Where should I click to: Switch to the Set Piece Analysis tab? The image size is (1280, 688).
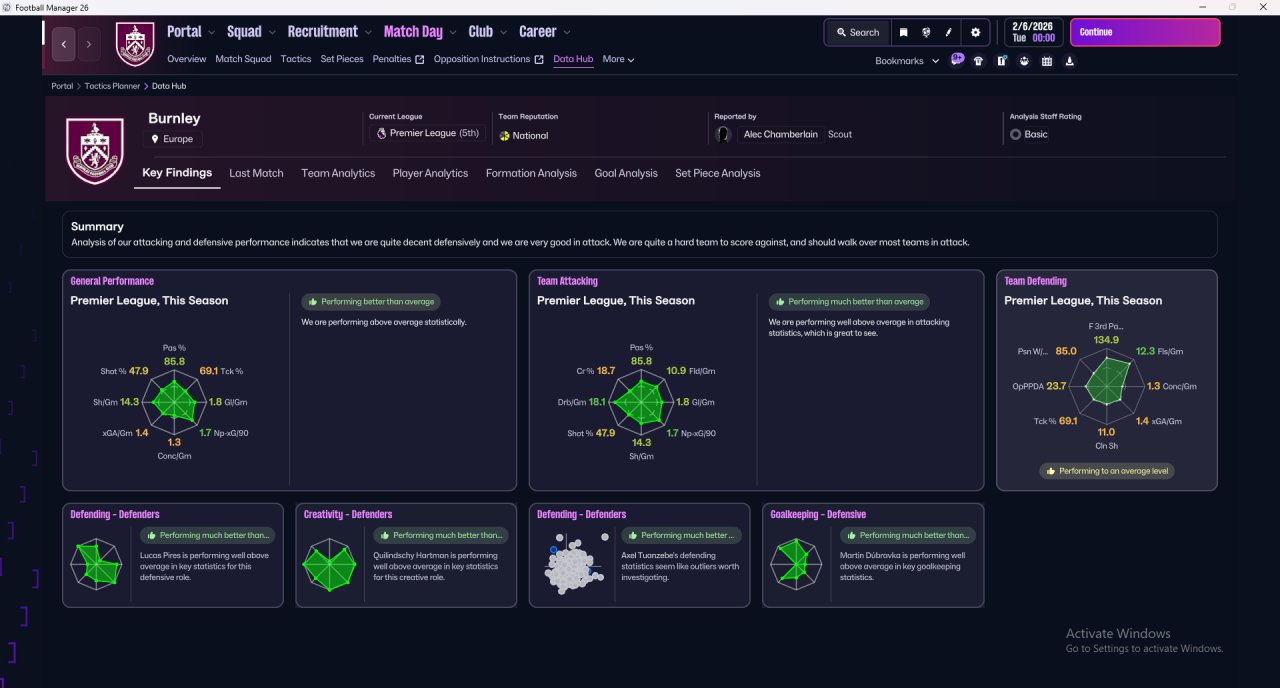[718, 173]
